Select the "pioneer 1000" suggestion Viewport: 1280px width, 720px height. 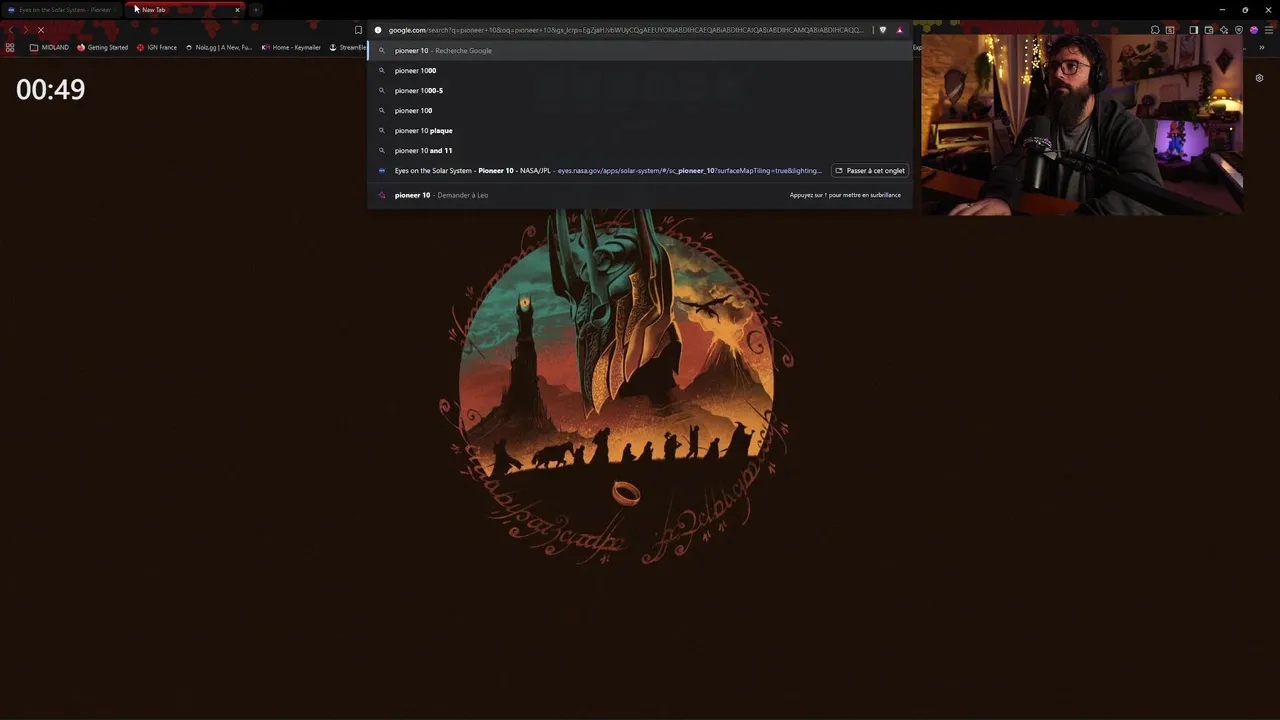640,70
